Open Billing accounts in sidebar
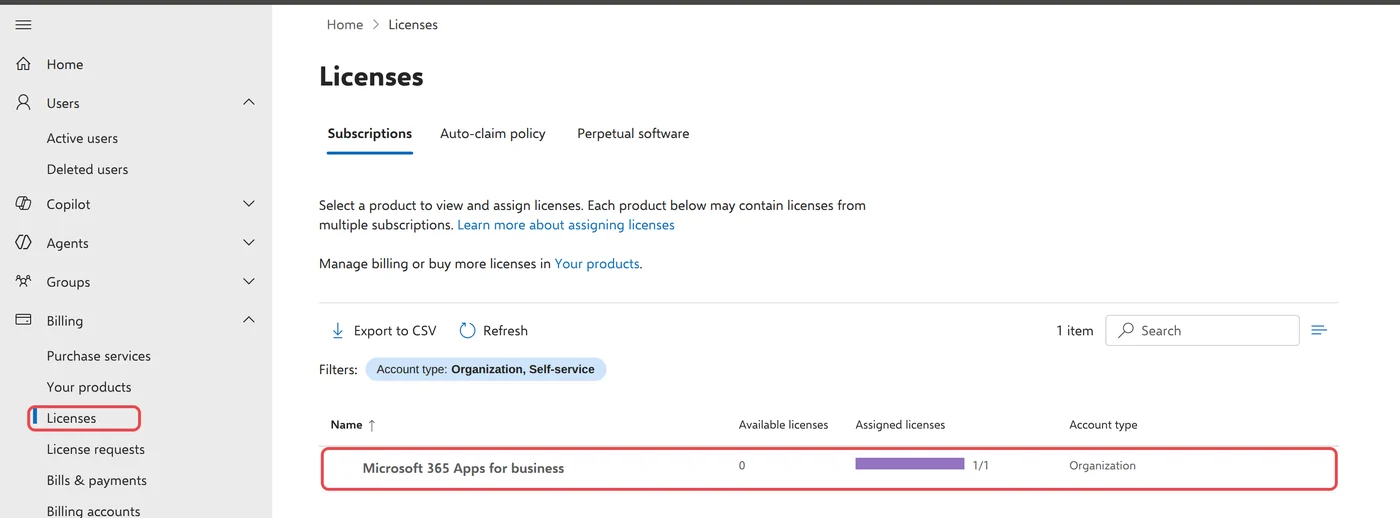The height and width of the screenshot is (518, 1400). 94,510
